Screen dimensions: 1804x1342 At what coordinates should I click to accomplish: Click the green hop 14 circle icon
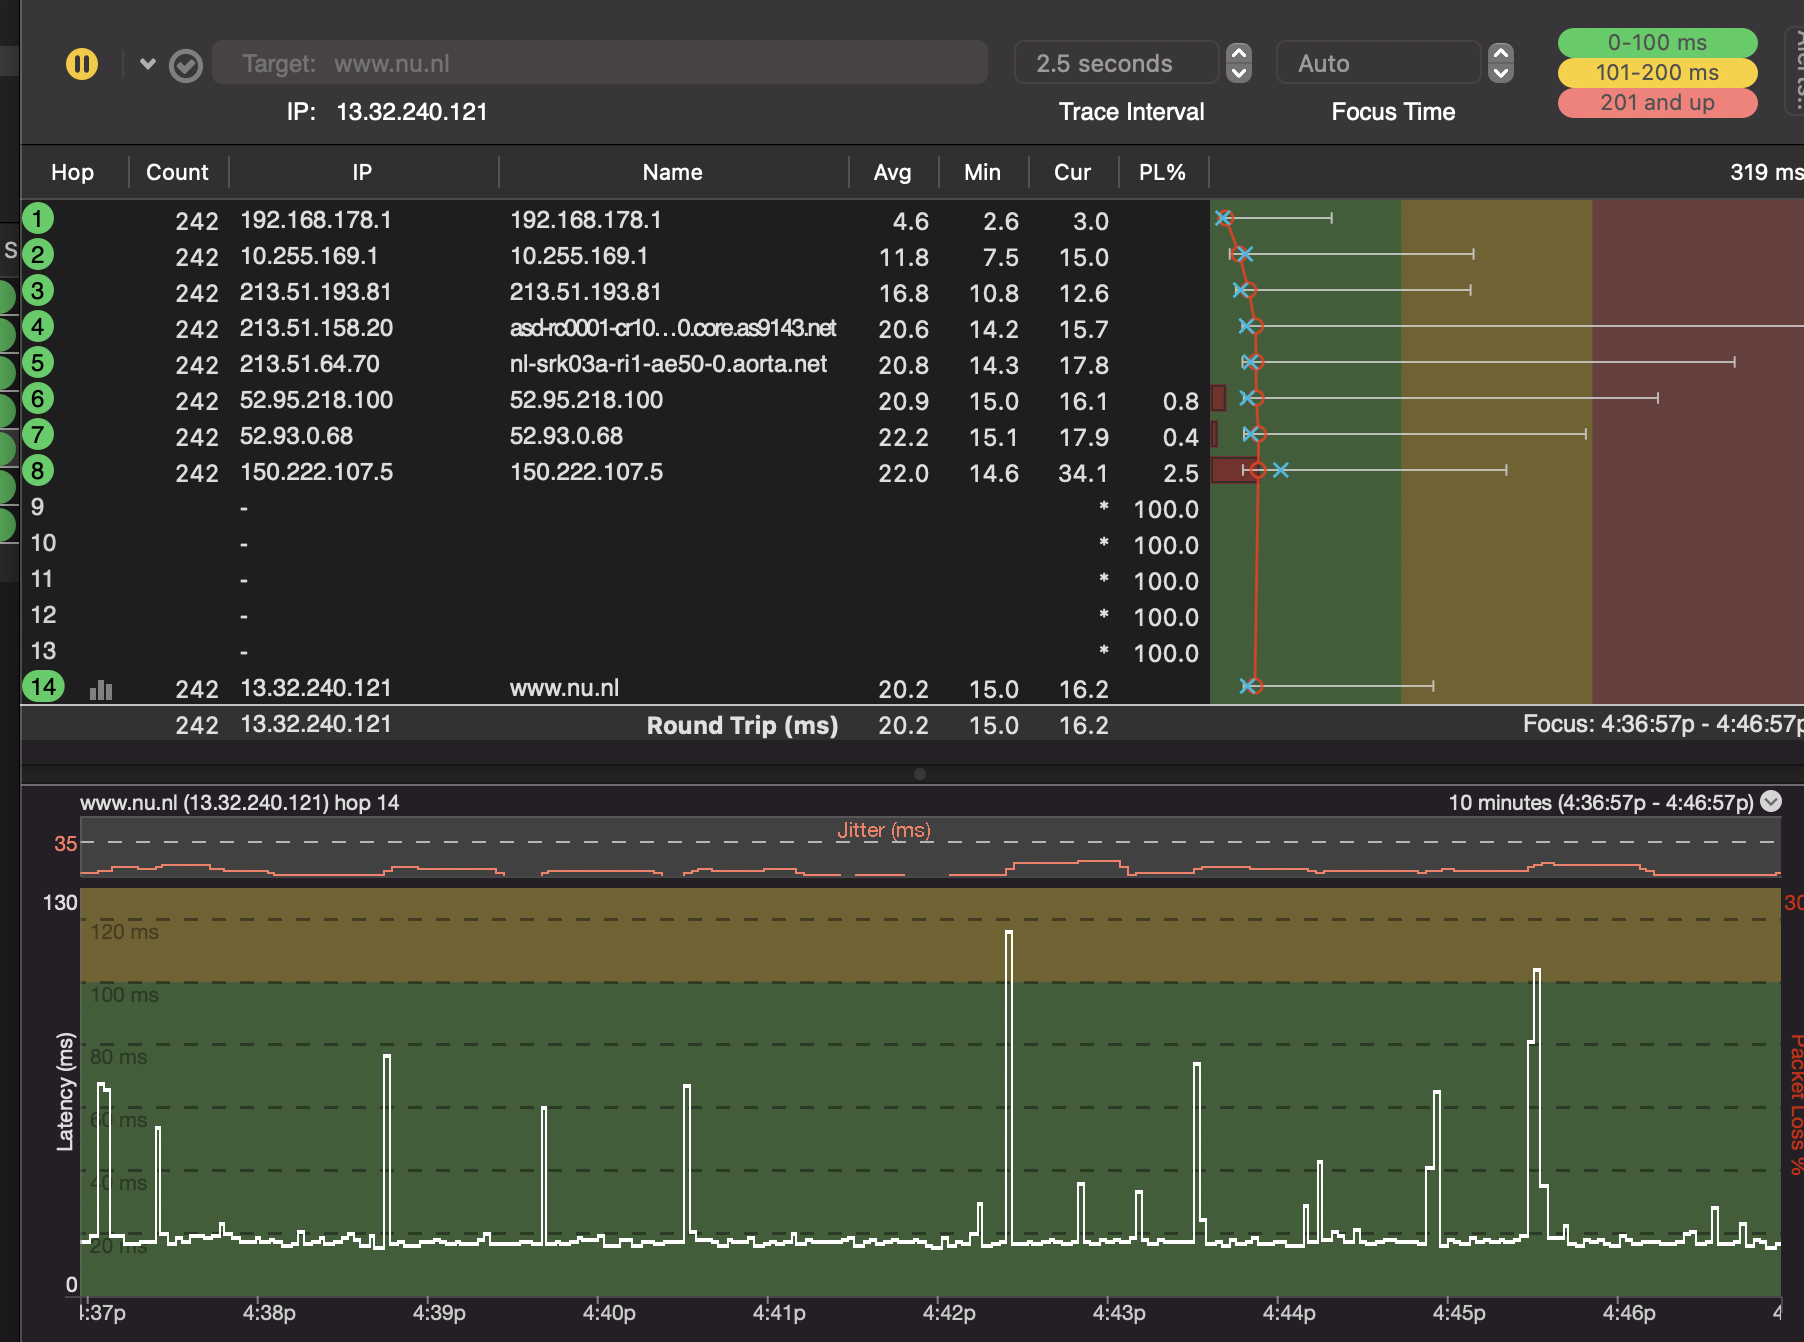click(x=43, y=687)
